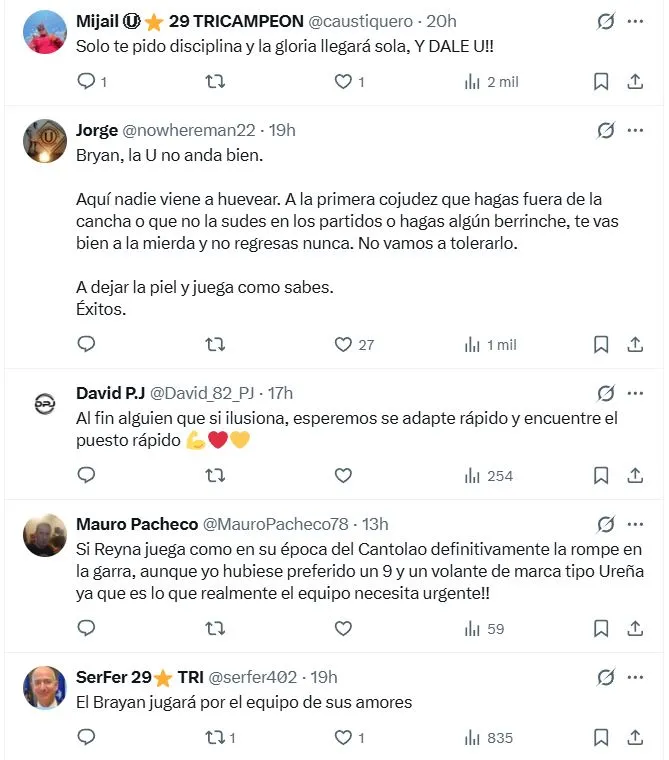
Task: Open @nowhereman22 profile handle
Action: click(x=188, y=130)
